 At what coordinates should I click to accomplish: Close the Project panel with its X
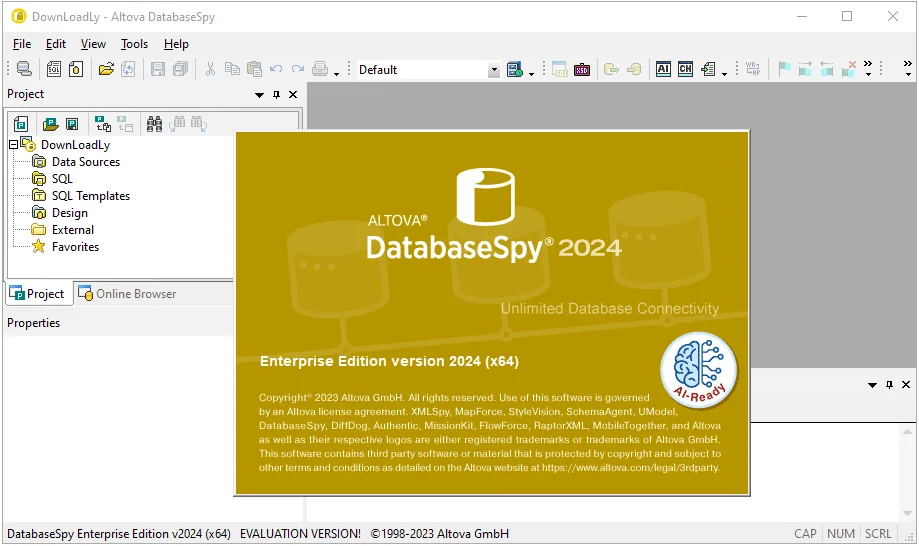point(293,94)
